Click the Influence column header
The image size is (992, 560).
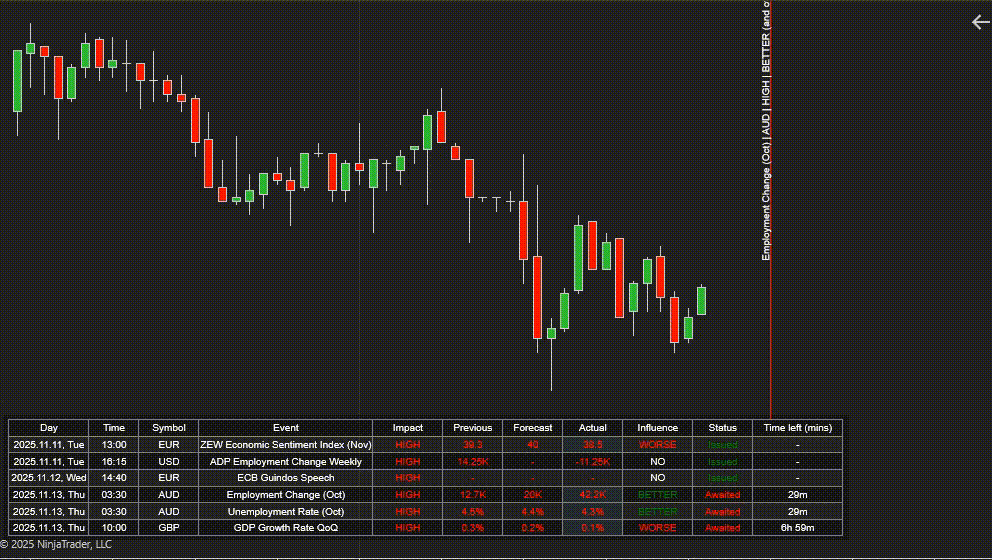click(657, 428)
